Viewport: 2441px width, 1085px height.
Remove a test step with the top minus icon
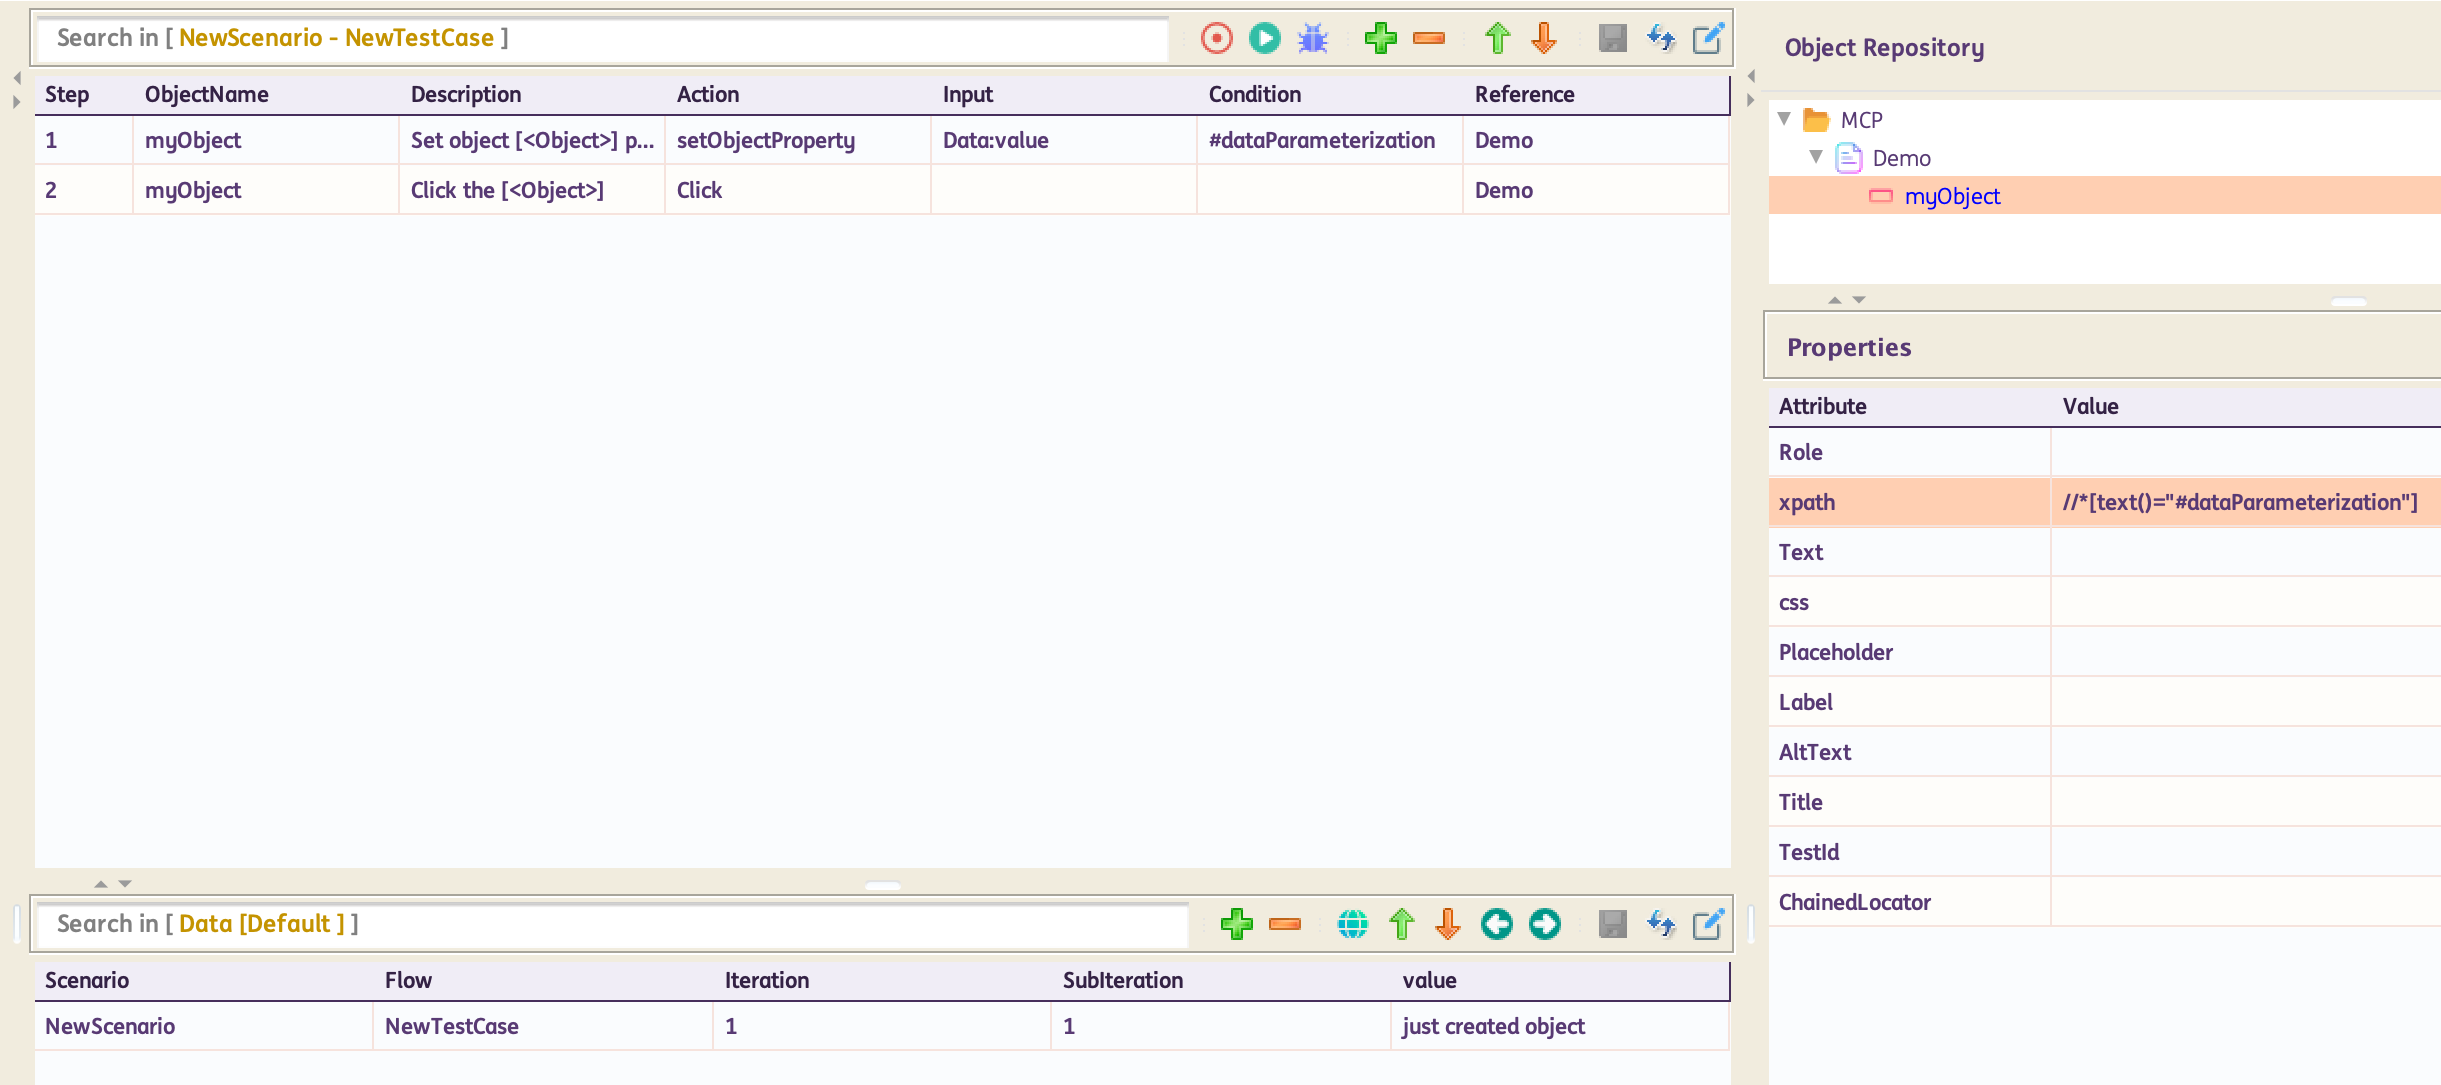pos(1429,38)
